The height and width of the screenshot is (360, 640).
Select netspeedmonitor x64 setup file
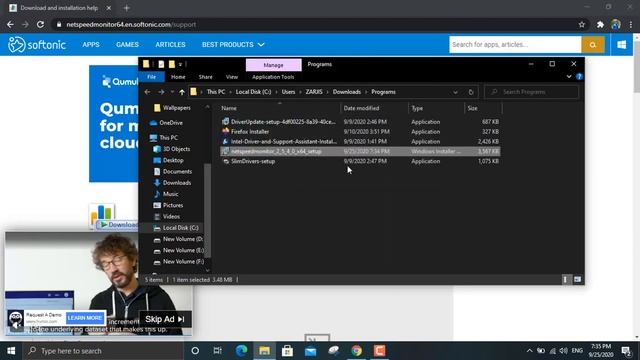coord(360,151)
